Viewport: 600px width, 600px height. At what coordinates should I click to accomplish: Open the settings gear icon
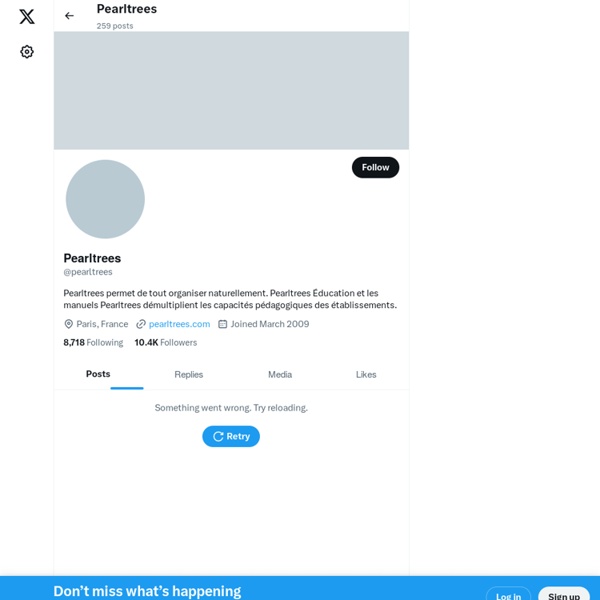tap(27, 52)
